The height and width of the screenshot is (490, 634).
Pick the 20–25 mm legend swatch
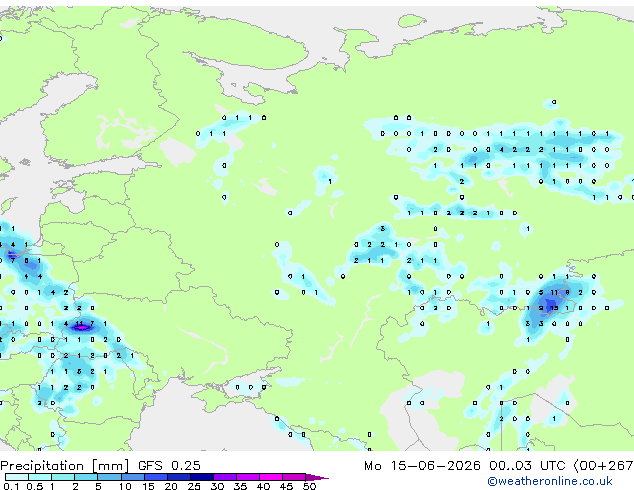coord(179,477)
